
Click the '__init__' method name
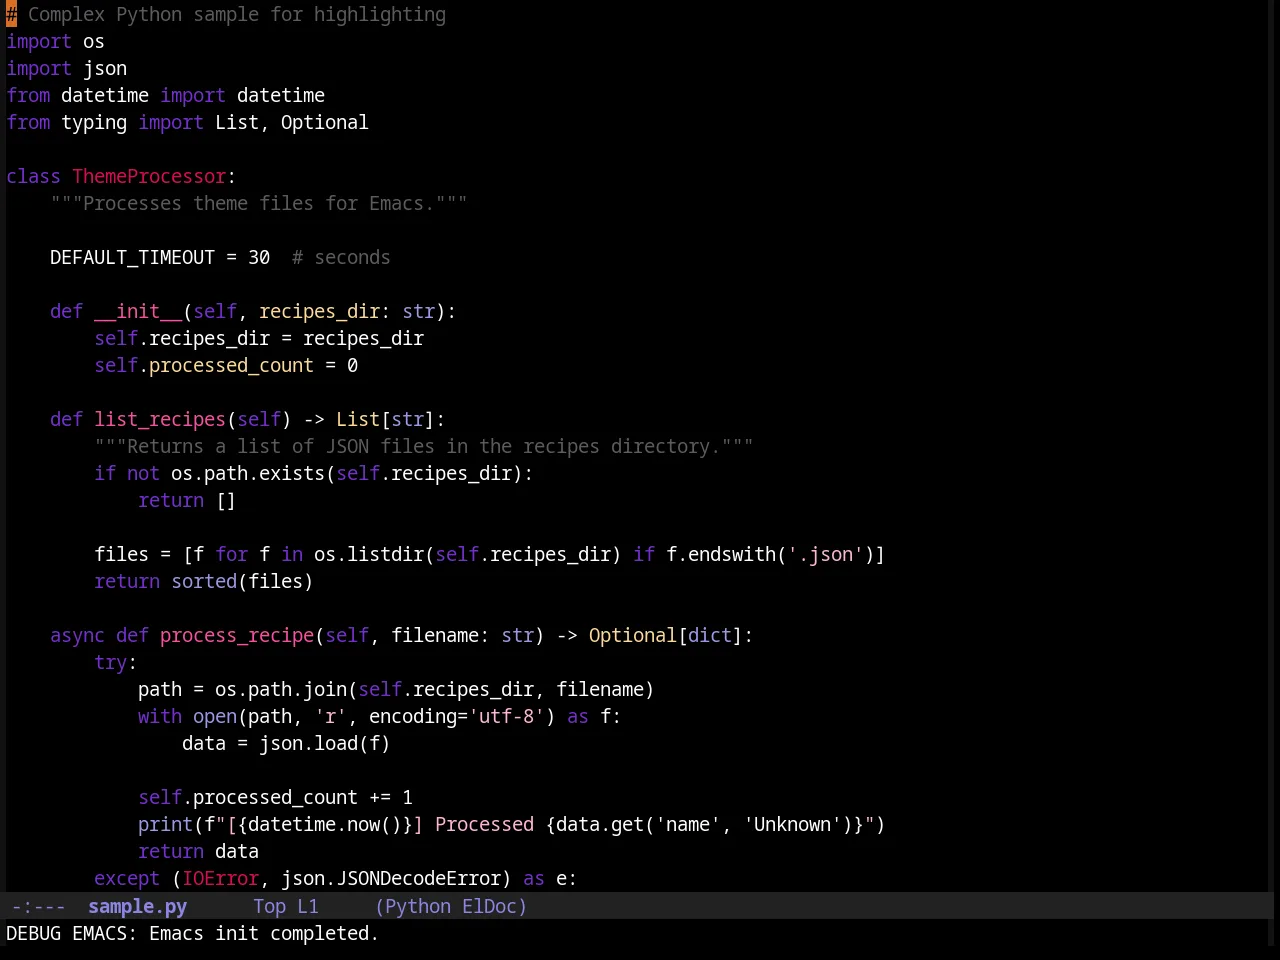coord(138,311)
